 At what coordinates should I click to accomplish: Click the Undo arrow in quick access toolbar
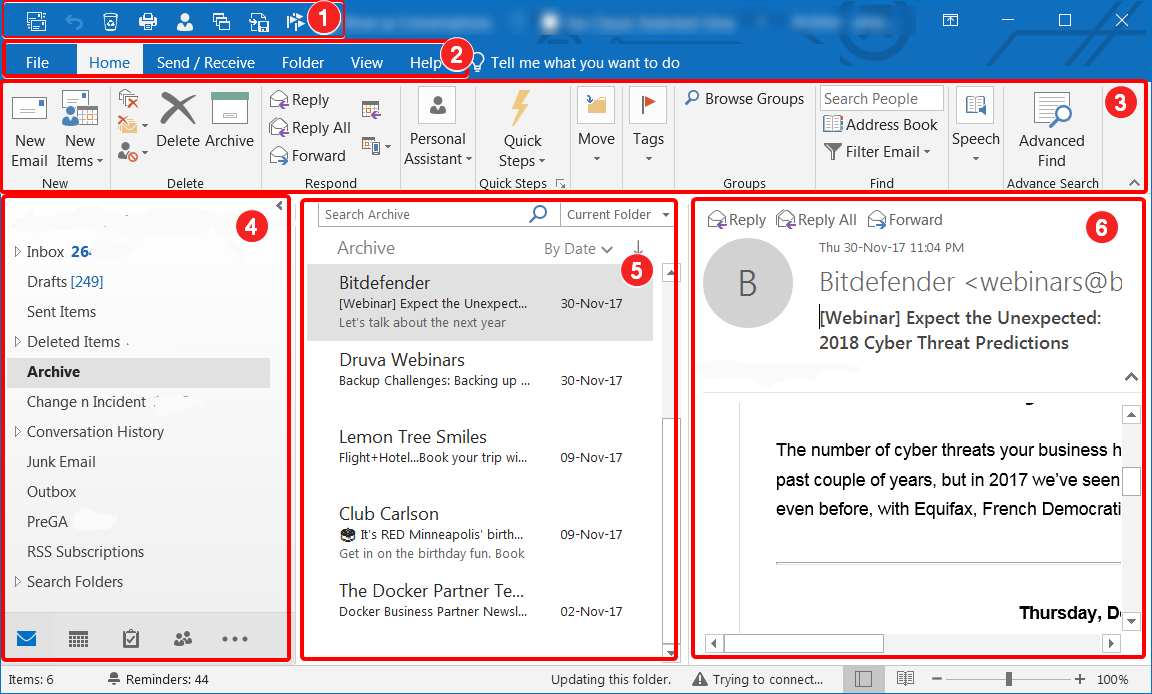[74, 21]
